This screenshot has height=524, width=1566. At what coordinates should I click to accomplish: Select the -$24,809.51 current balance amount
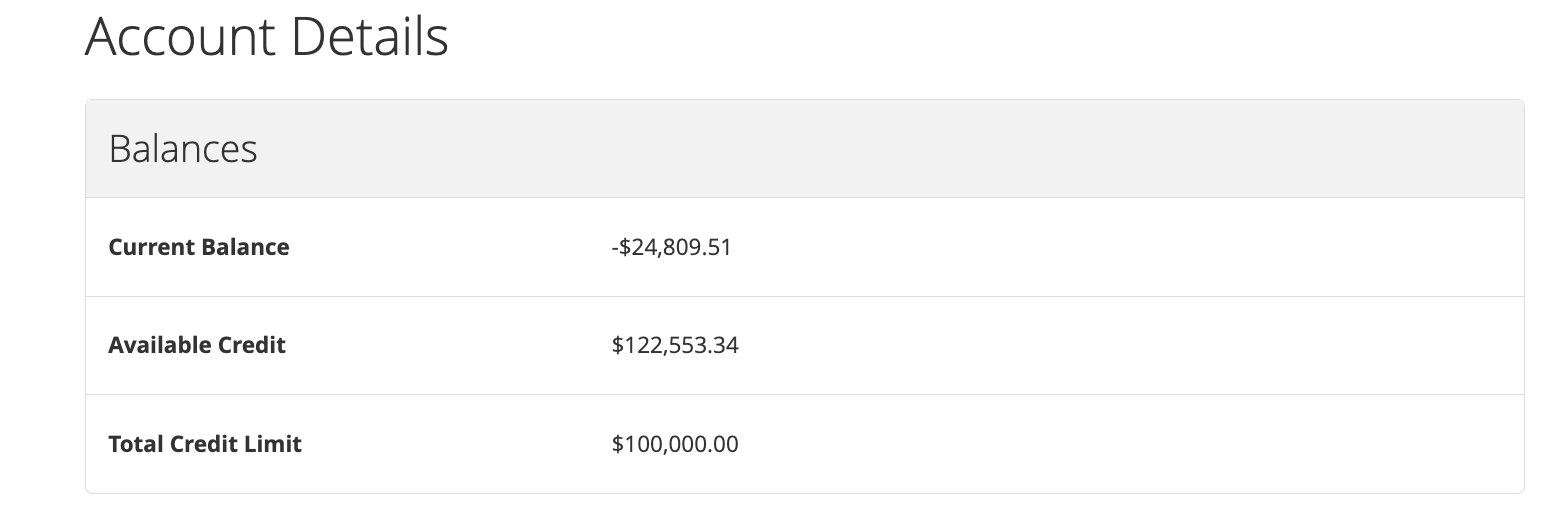coord(671,247)
